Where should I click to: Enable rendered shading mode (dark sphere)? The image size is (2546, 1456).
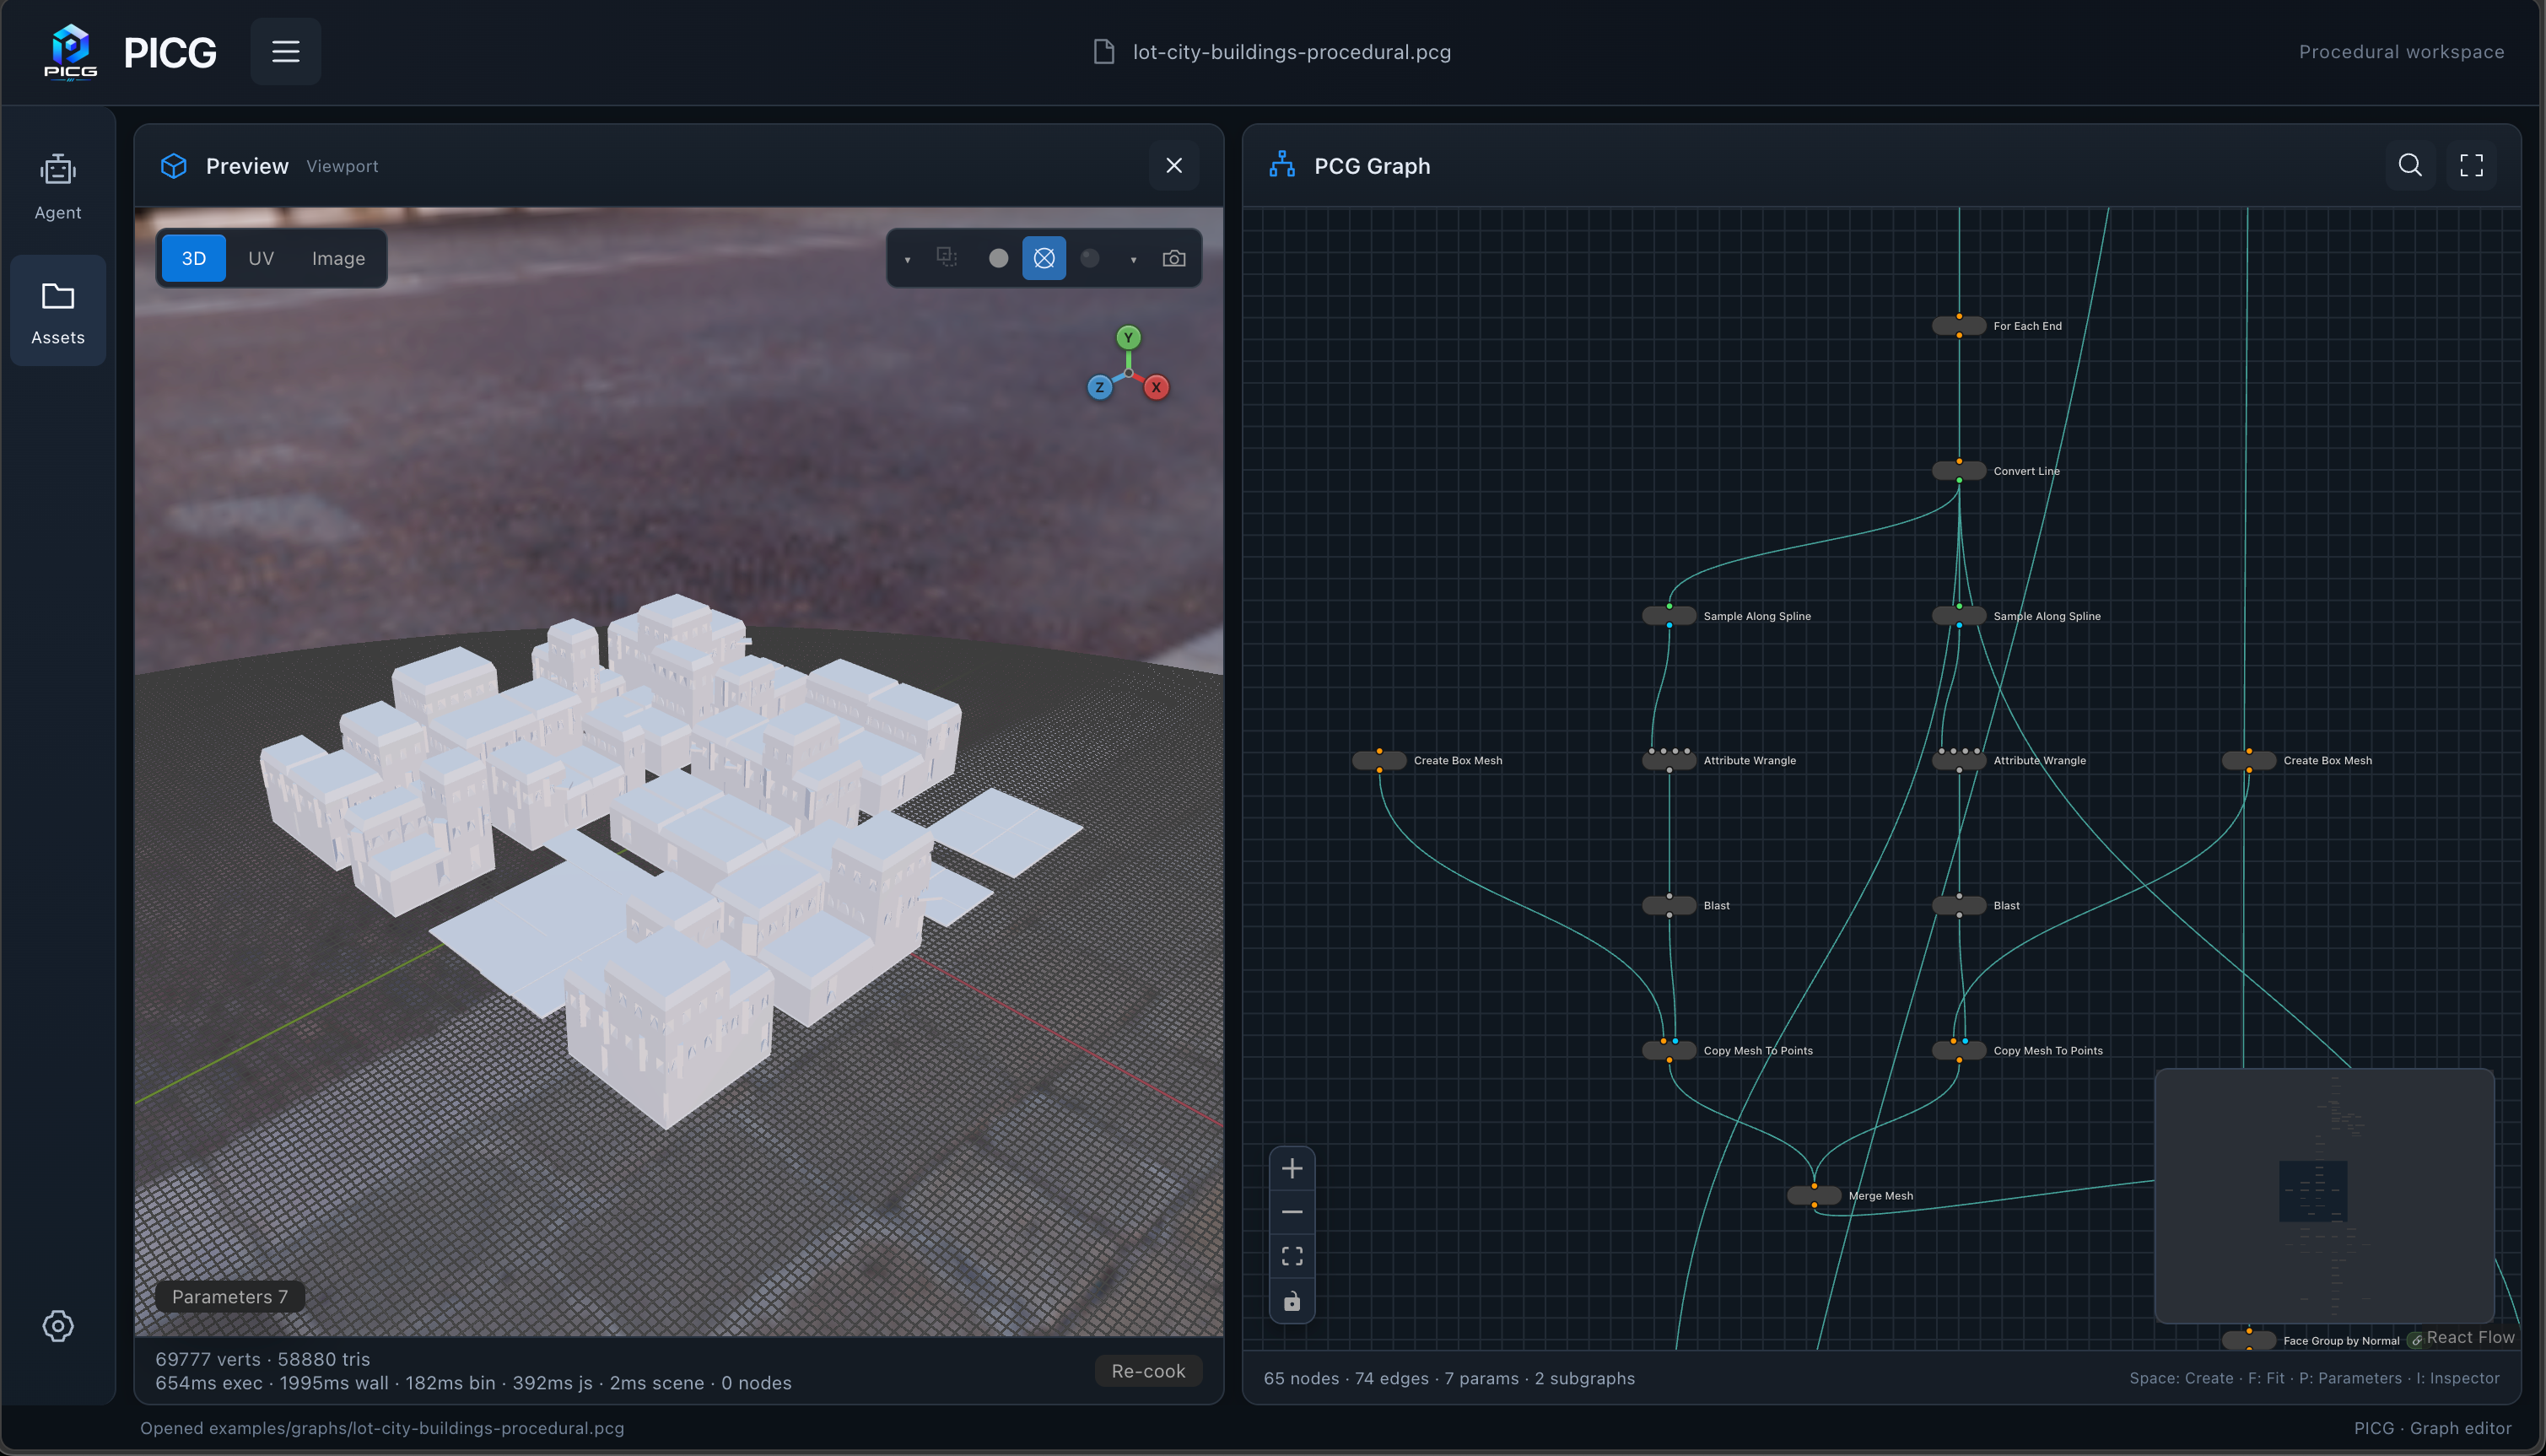1091,258
